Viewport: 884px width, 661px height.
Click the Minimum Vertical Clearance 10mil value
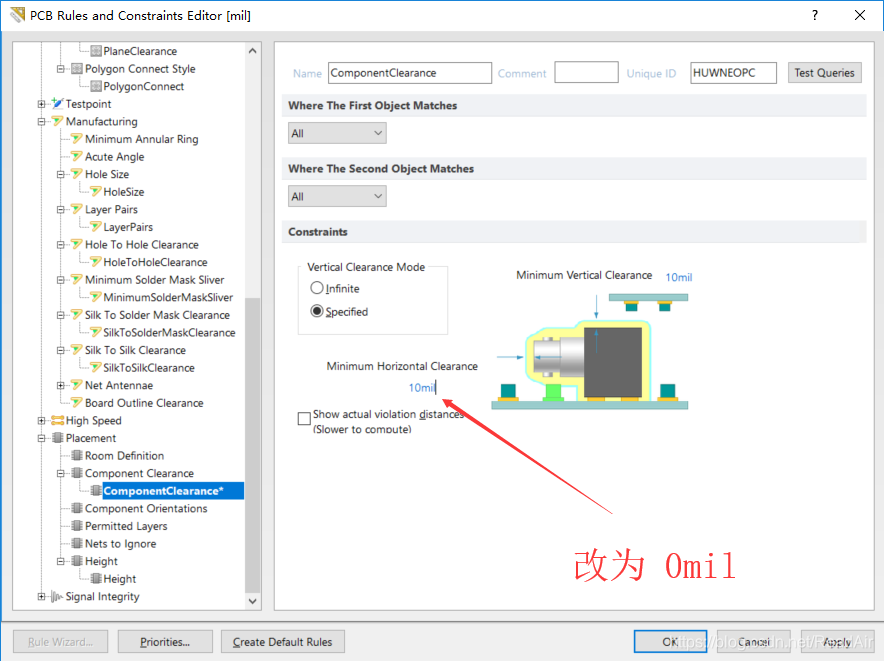(679, 277)
